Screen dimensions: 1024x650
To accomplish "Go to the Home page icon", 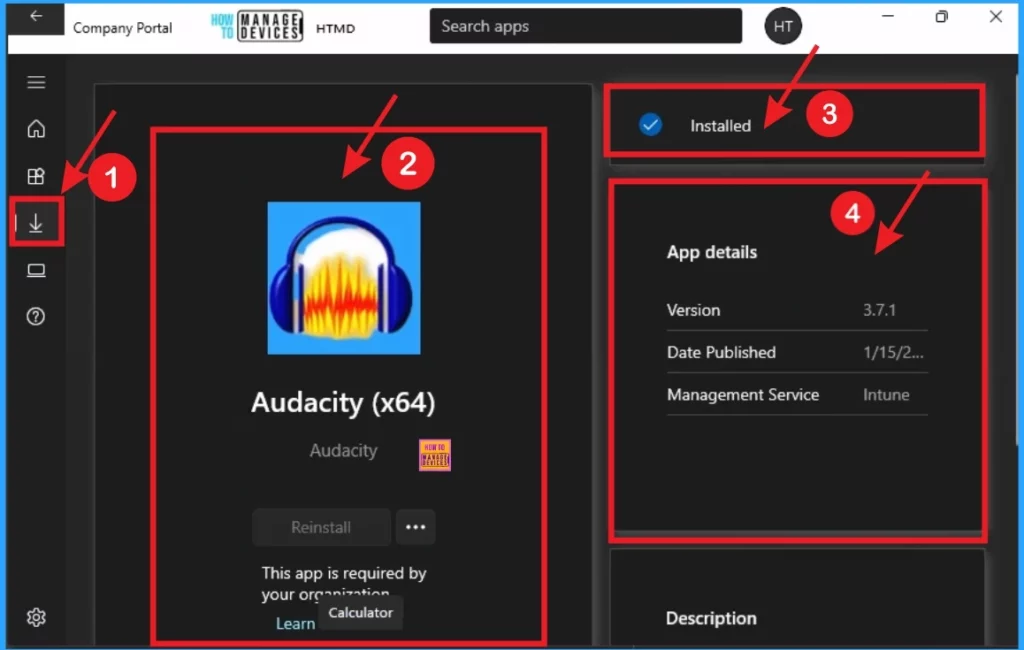I will click(36, 129).
